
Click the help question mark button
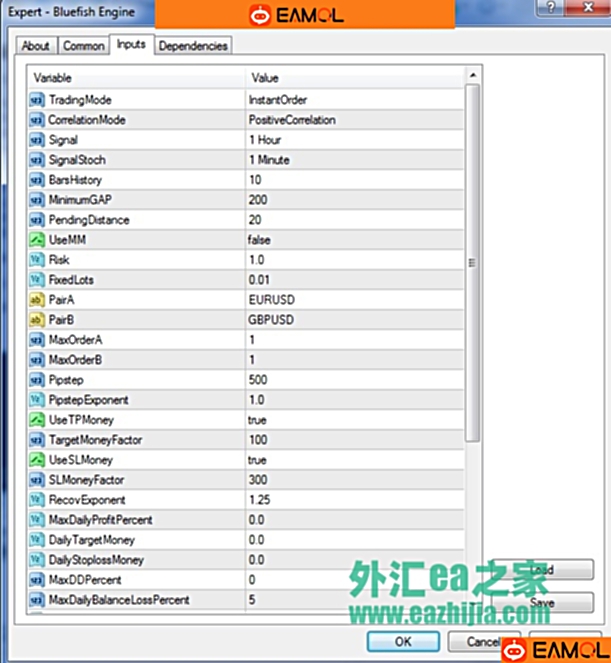(551, 7)
